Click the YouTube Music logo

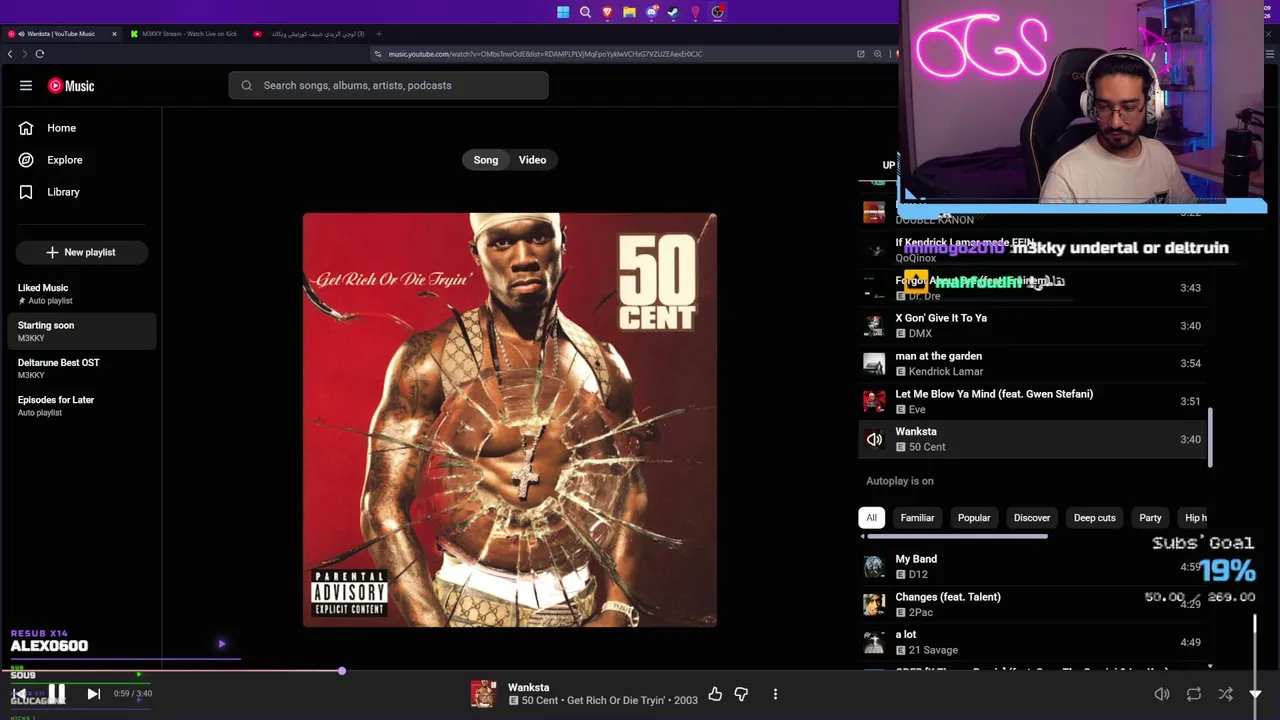pos(71,86)
